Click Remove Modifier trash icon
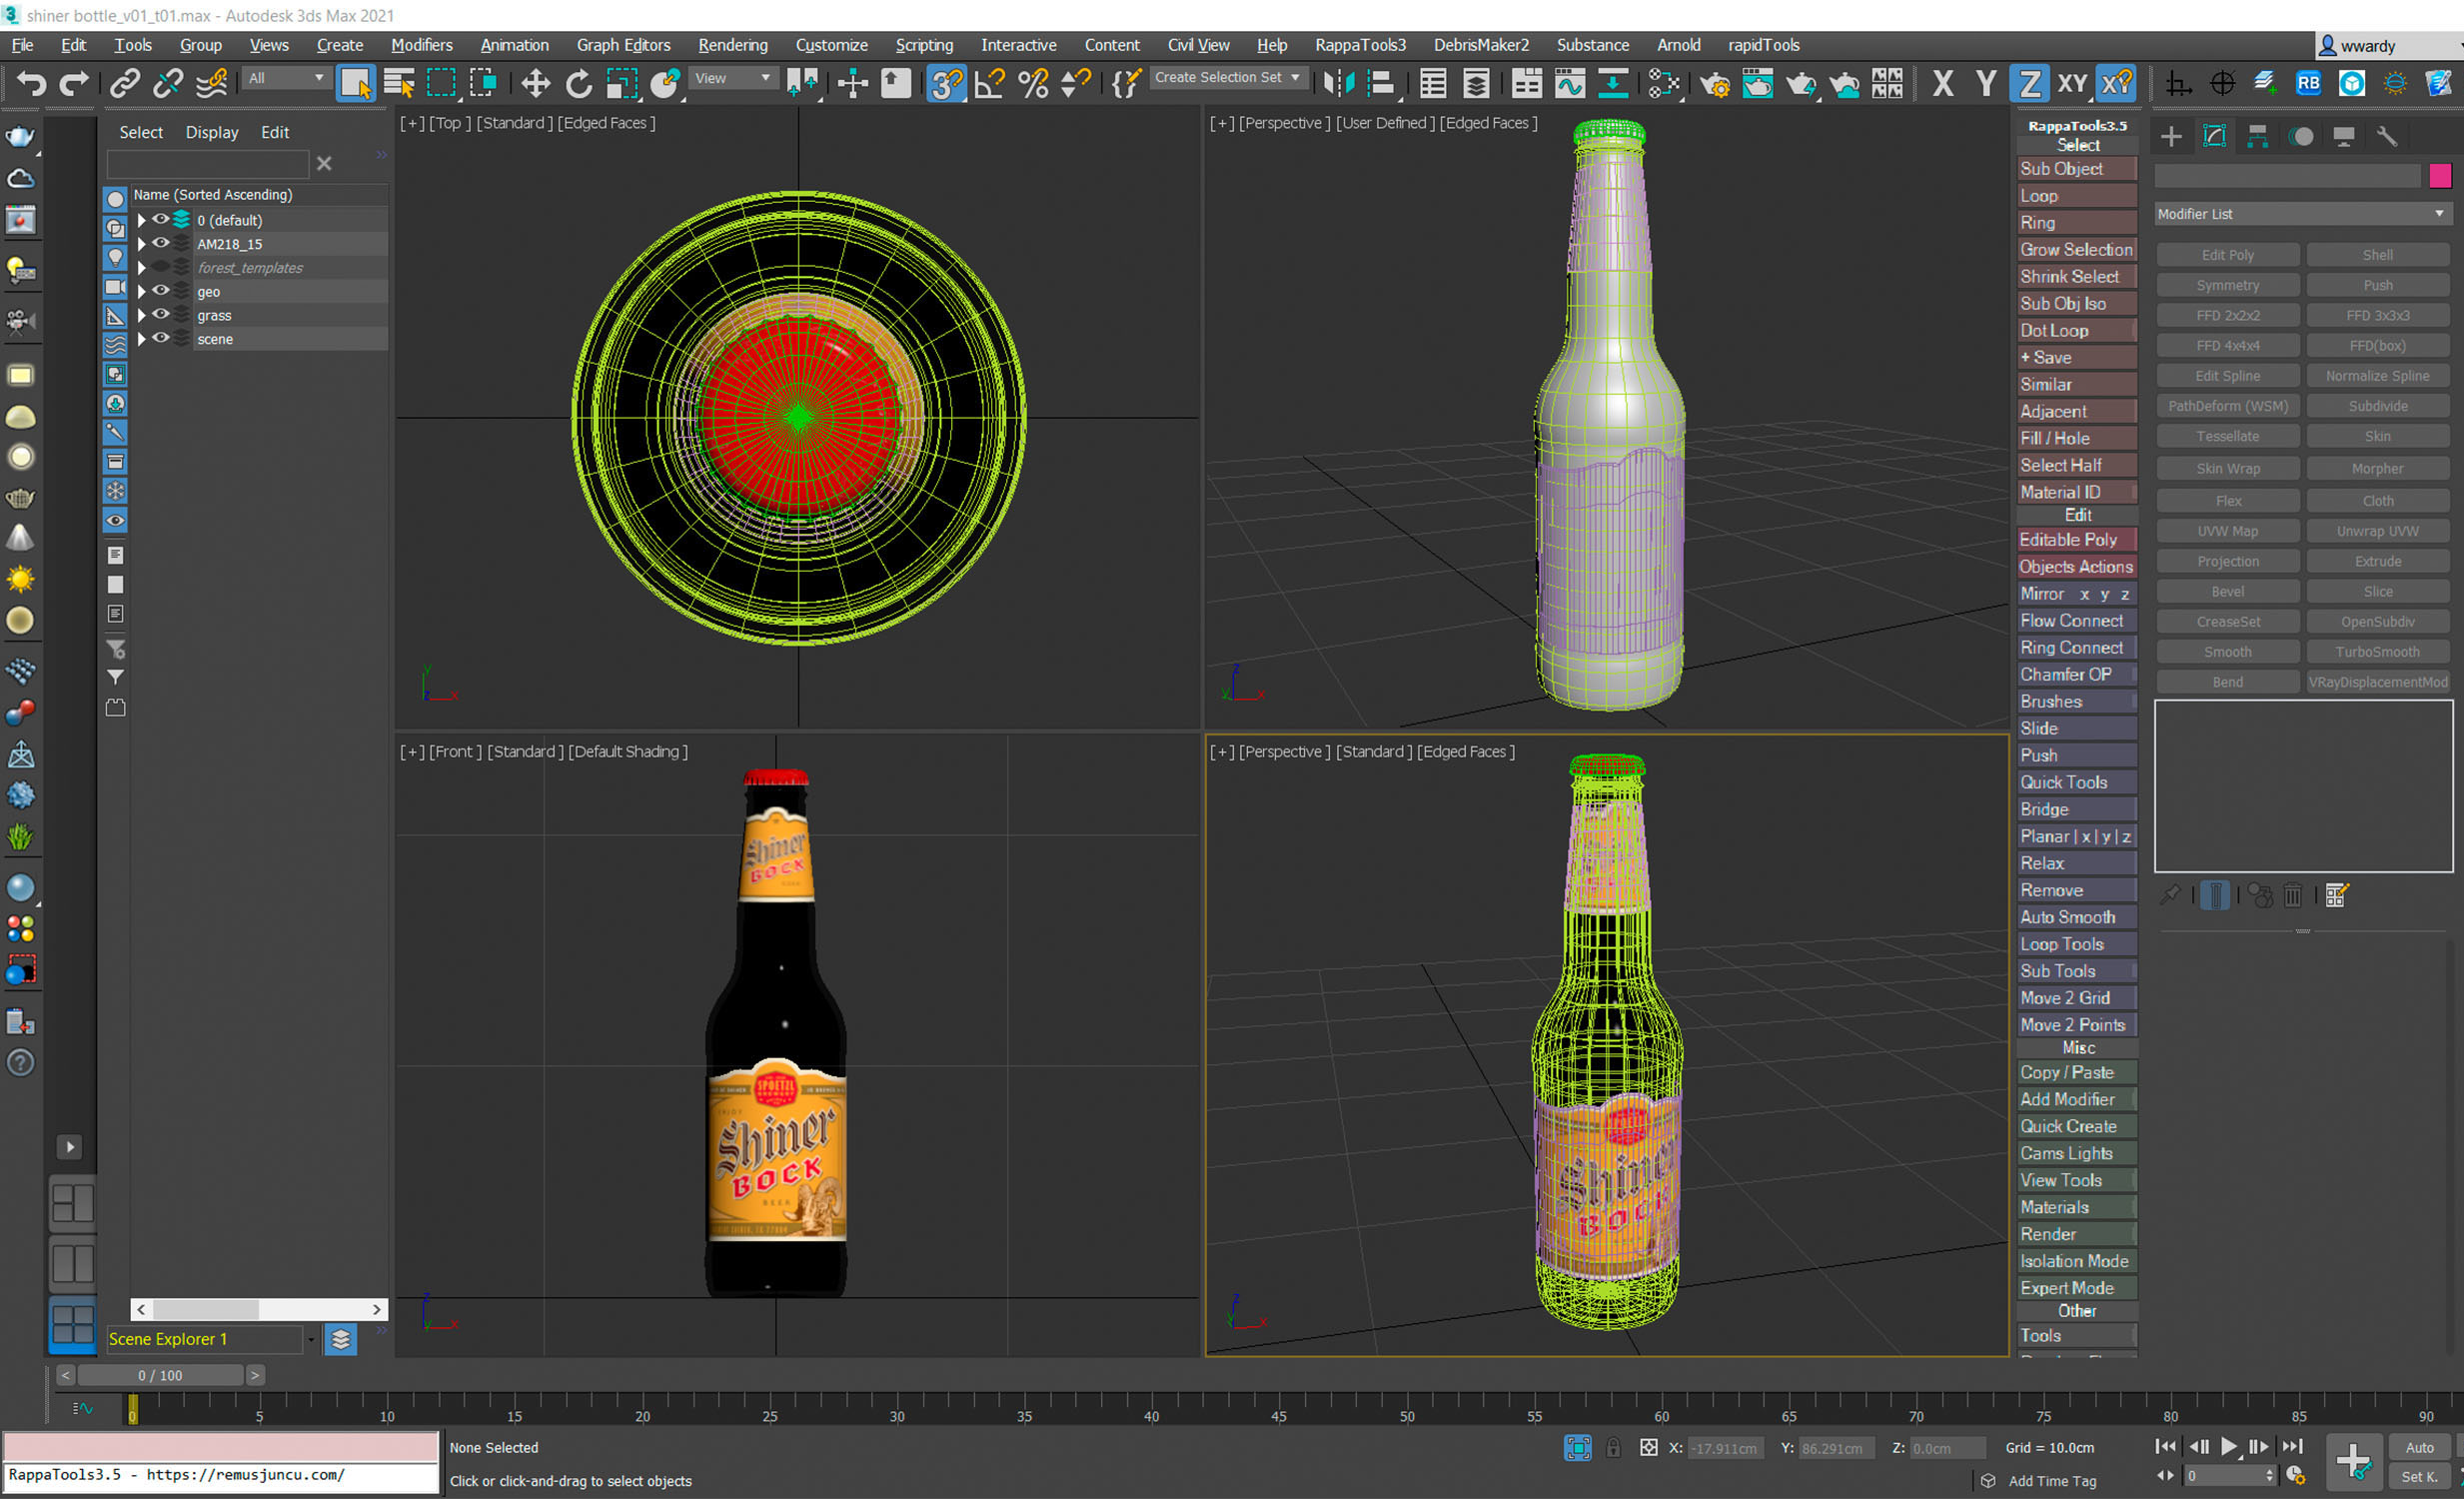 [x=2292, y=895]
